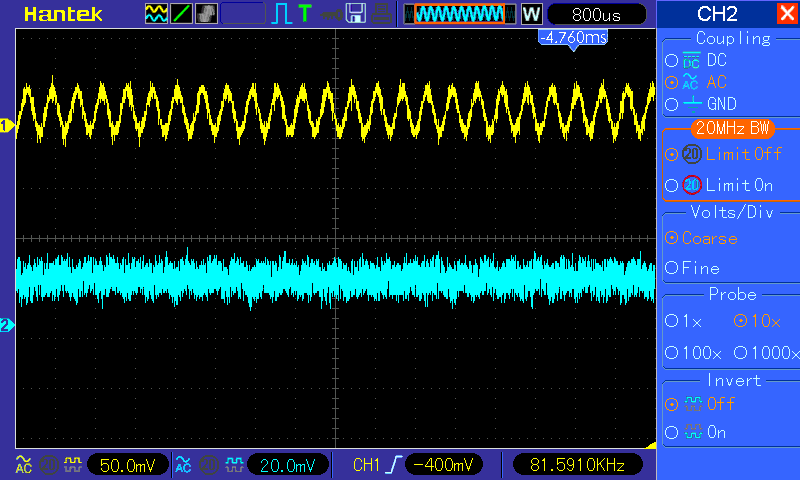Select 10x probe attenuation
The image size is (800, 480).
[x=757, y=321]
